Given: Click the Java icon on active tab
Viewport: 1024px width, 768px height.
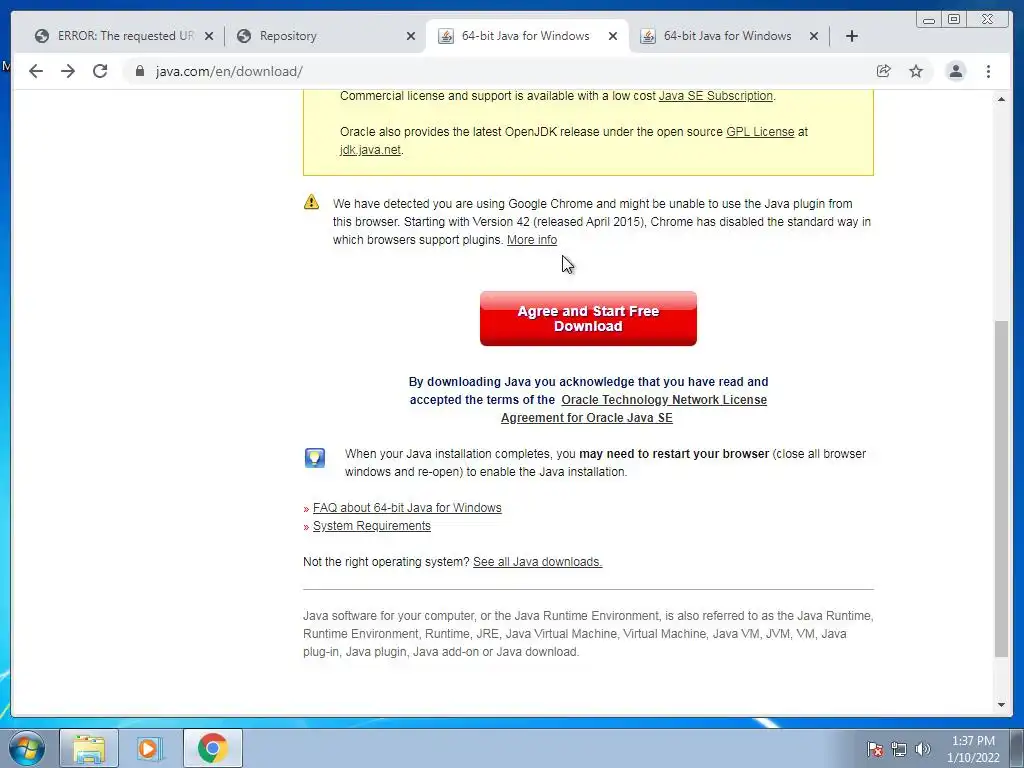Looking at the screenshot, I should (x=445, y=36).
